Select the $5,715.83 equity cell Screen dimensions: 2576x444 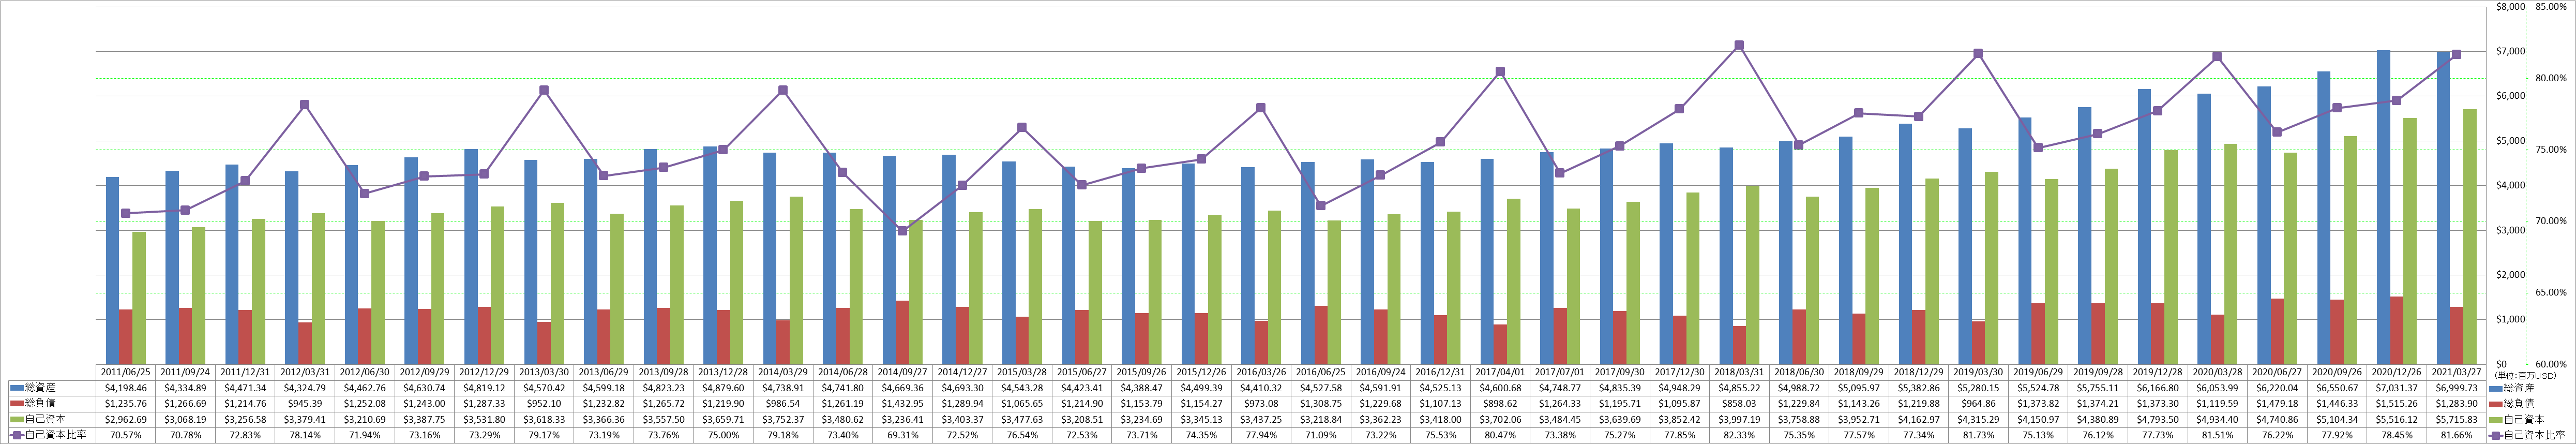pos(2458,419)
